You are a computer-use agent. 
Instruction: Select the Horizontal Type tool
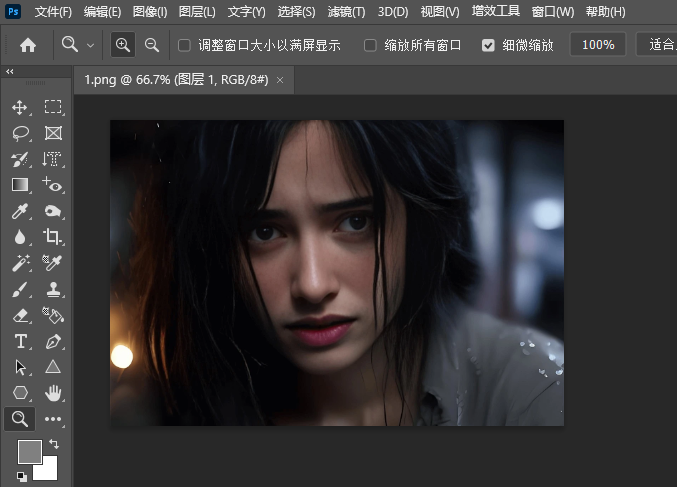(x=20, y=342)
